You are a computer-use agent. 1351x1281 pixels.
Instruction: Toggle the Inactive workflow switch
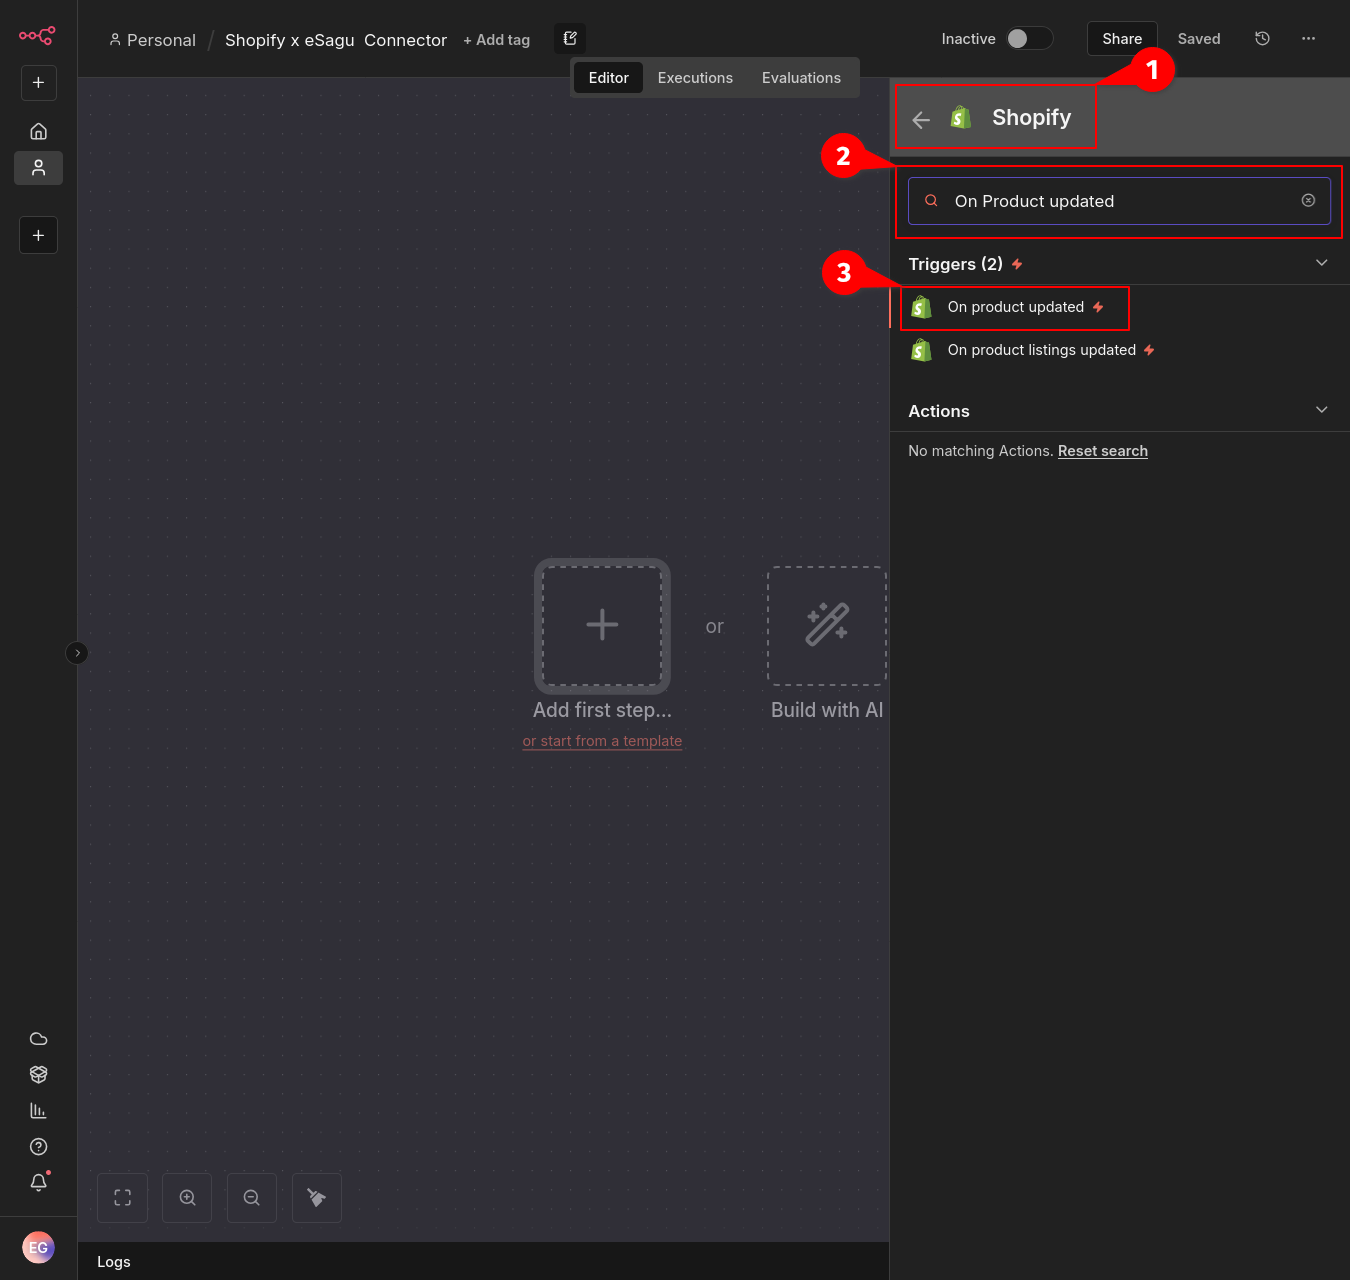(1029, 38)
